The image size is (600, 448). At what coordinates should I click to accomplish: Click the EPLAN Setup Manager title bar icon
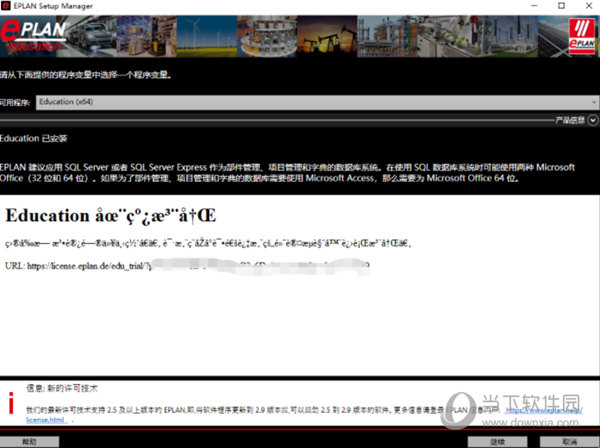click(5, 6)
